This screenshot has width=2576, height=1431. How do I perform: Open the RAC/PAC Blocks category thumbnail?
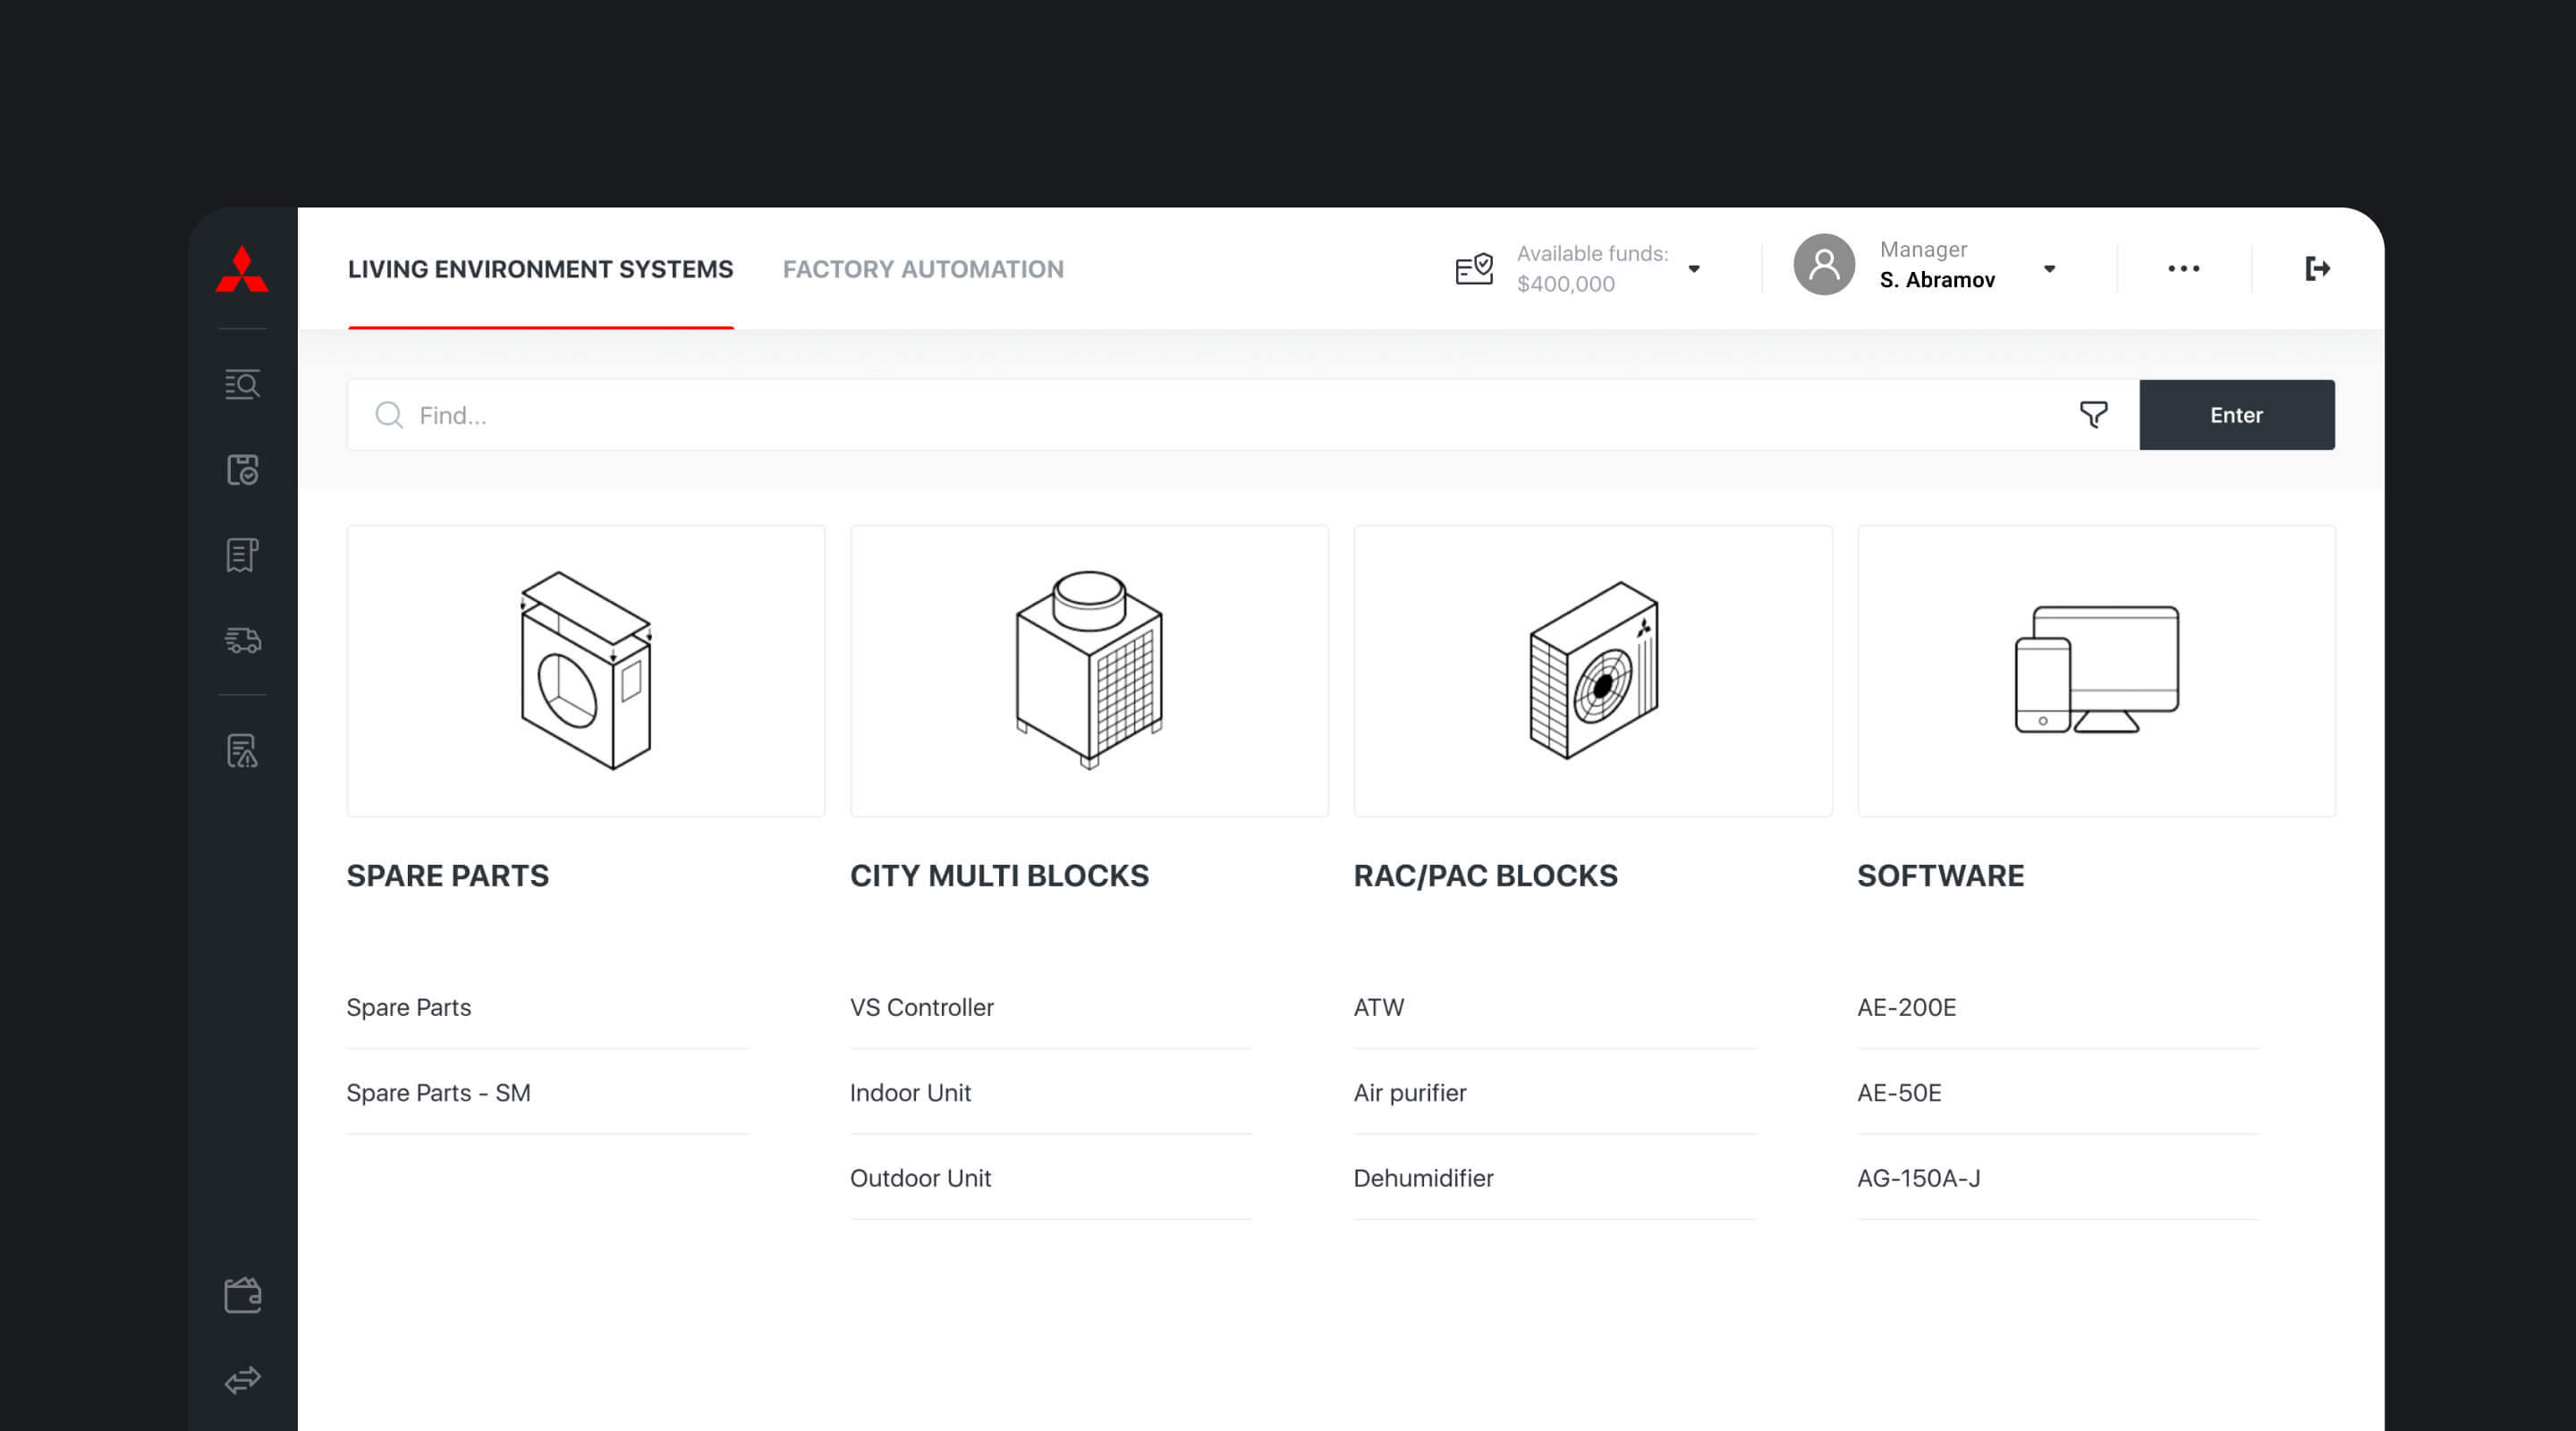1592,671
